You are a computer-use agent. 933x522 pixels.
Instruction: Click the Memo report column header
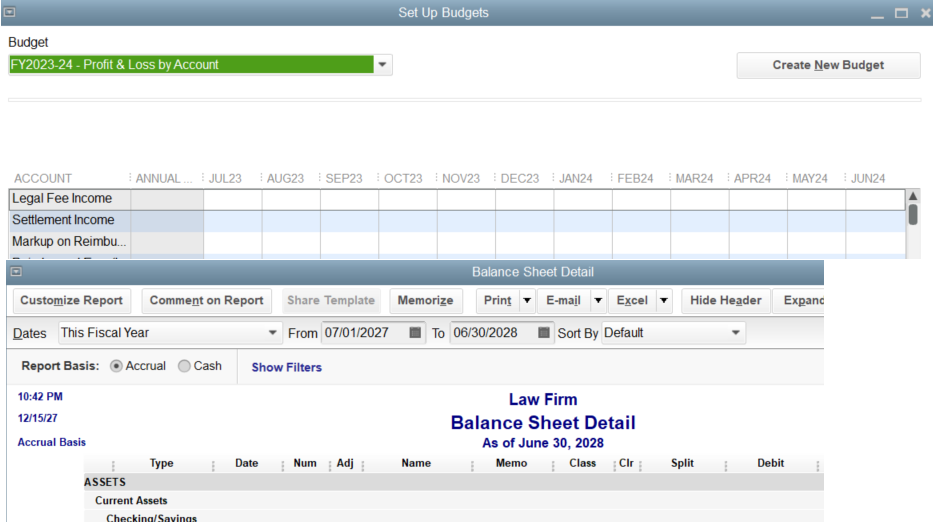pyautogui.click(x=512, y=463)
